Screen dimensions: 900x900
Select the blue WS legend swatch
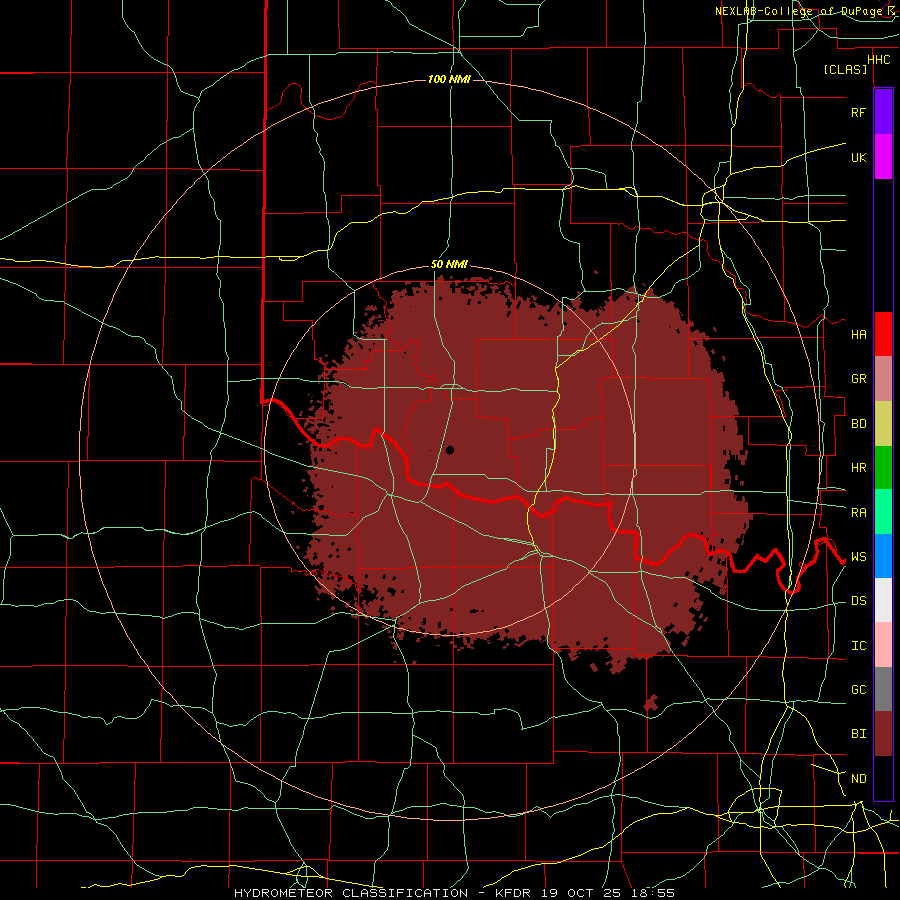coord(883,556)
